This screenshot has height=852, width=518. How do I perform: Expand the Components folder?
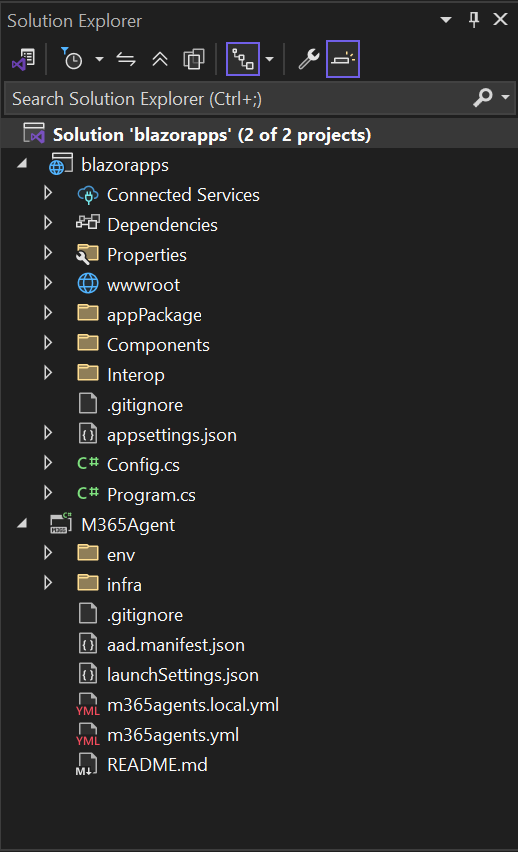48,342
